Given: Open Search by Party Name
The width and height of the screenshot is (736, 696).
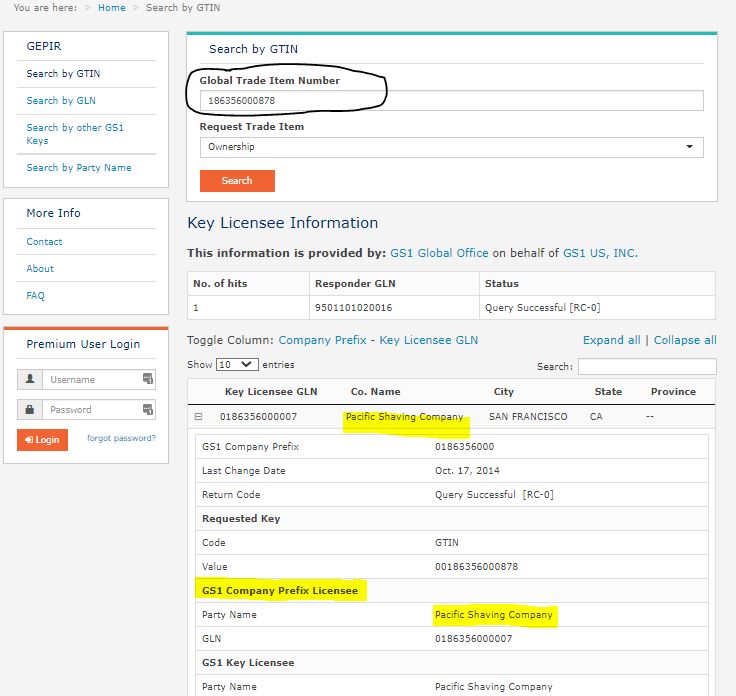Looking at the screenshot, I should [79, 168].
